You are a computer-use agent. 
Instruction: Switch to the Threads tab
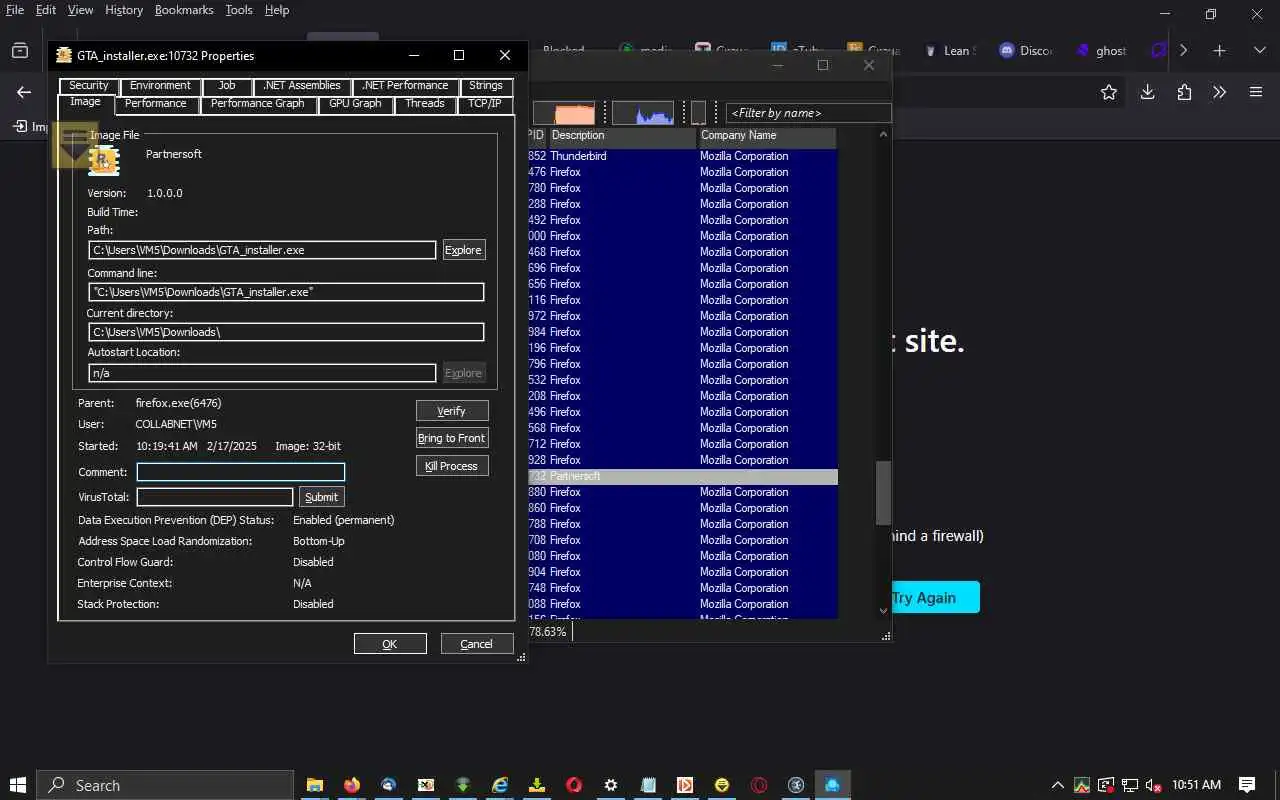tap(425, 104)
